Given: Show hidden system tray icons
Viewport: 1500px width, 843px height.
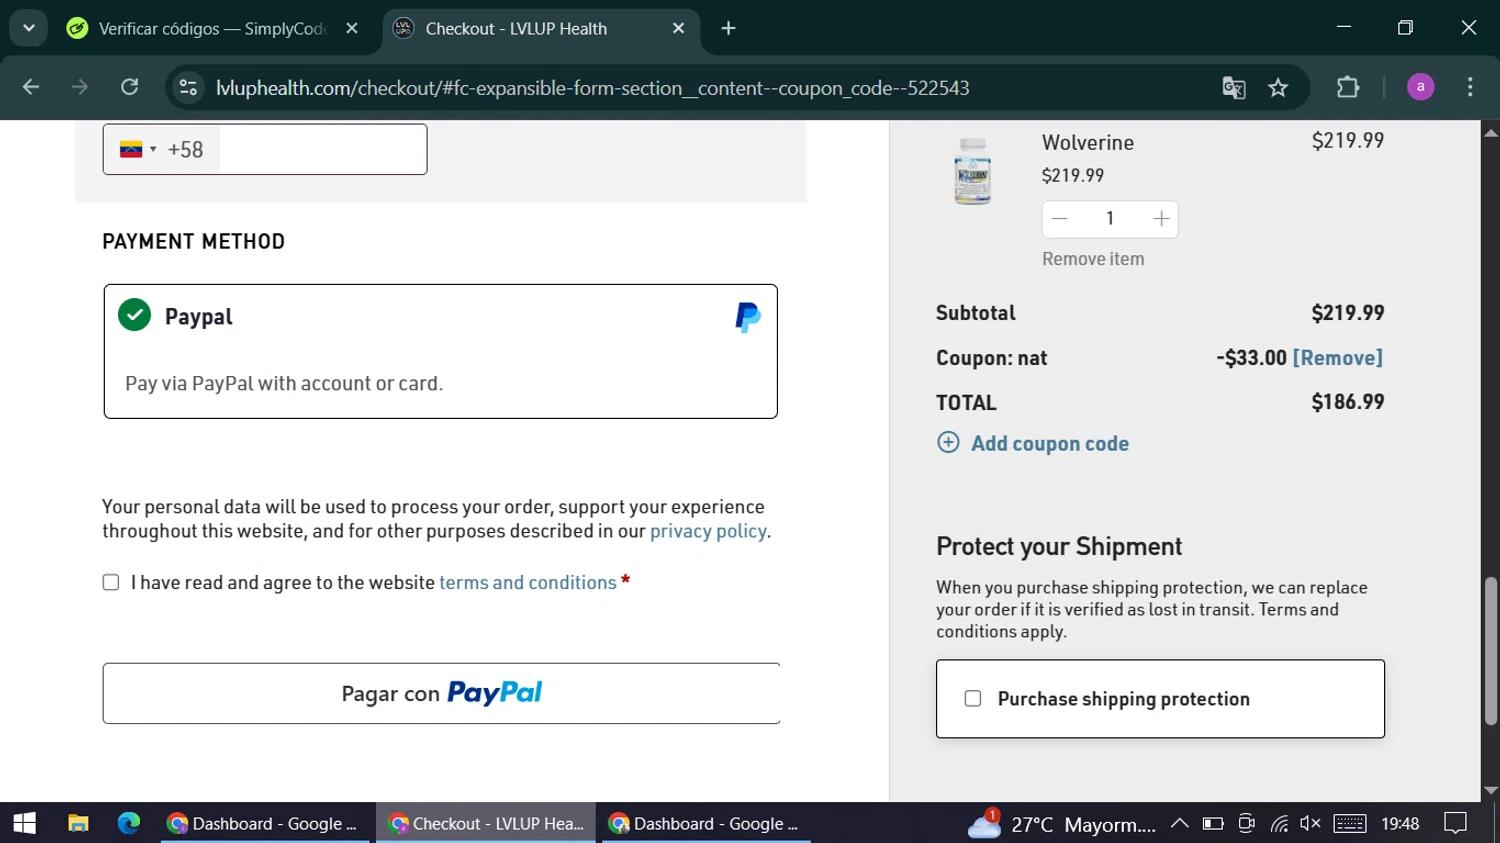Looking at the screenshot, I should (x=1179, y=823).
